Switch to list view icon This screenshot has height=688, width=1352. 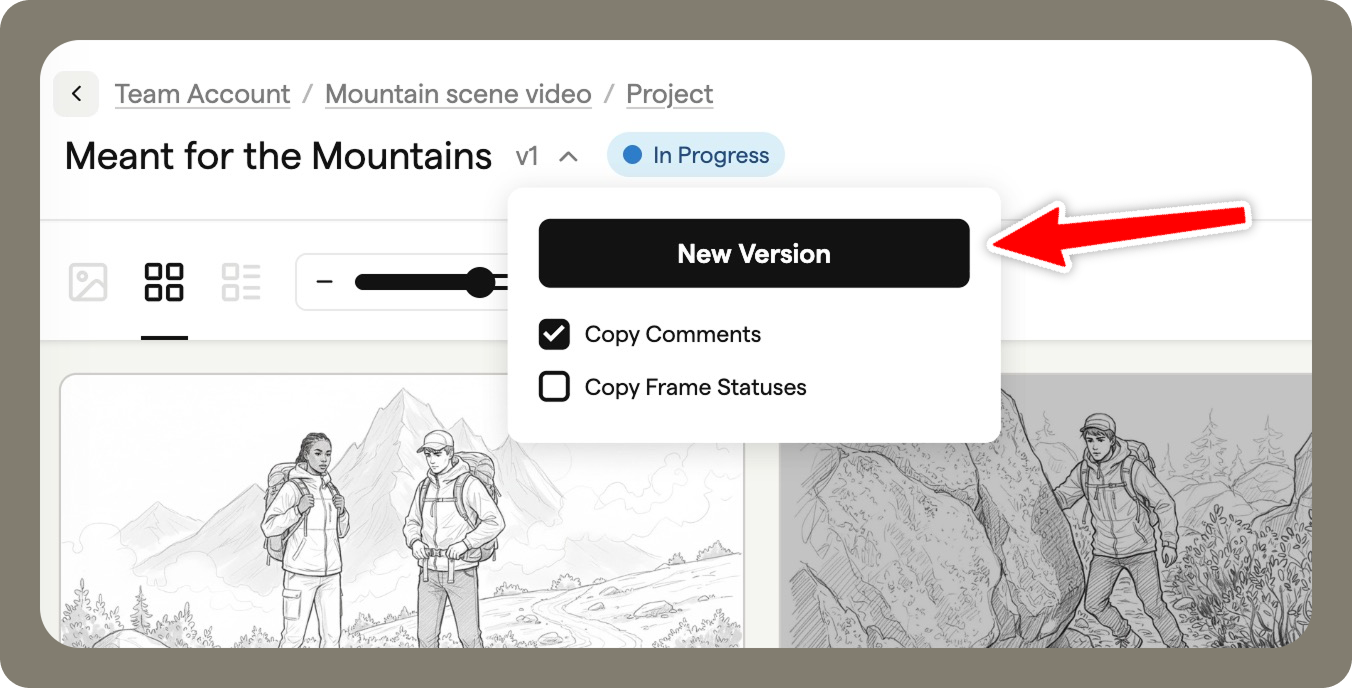click(x=241, y=282)
